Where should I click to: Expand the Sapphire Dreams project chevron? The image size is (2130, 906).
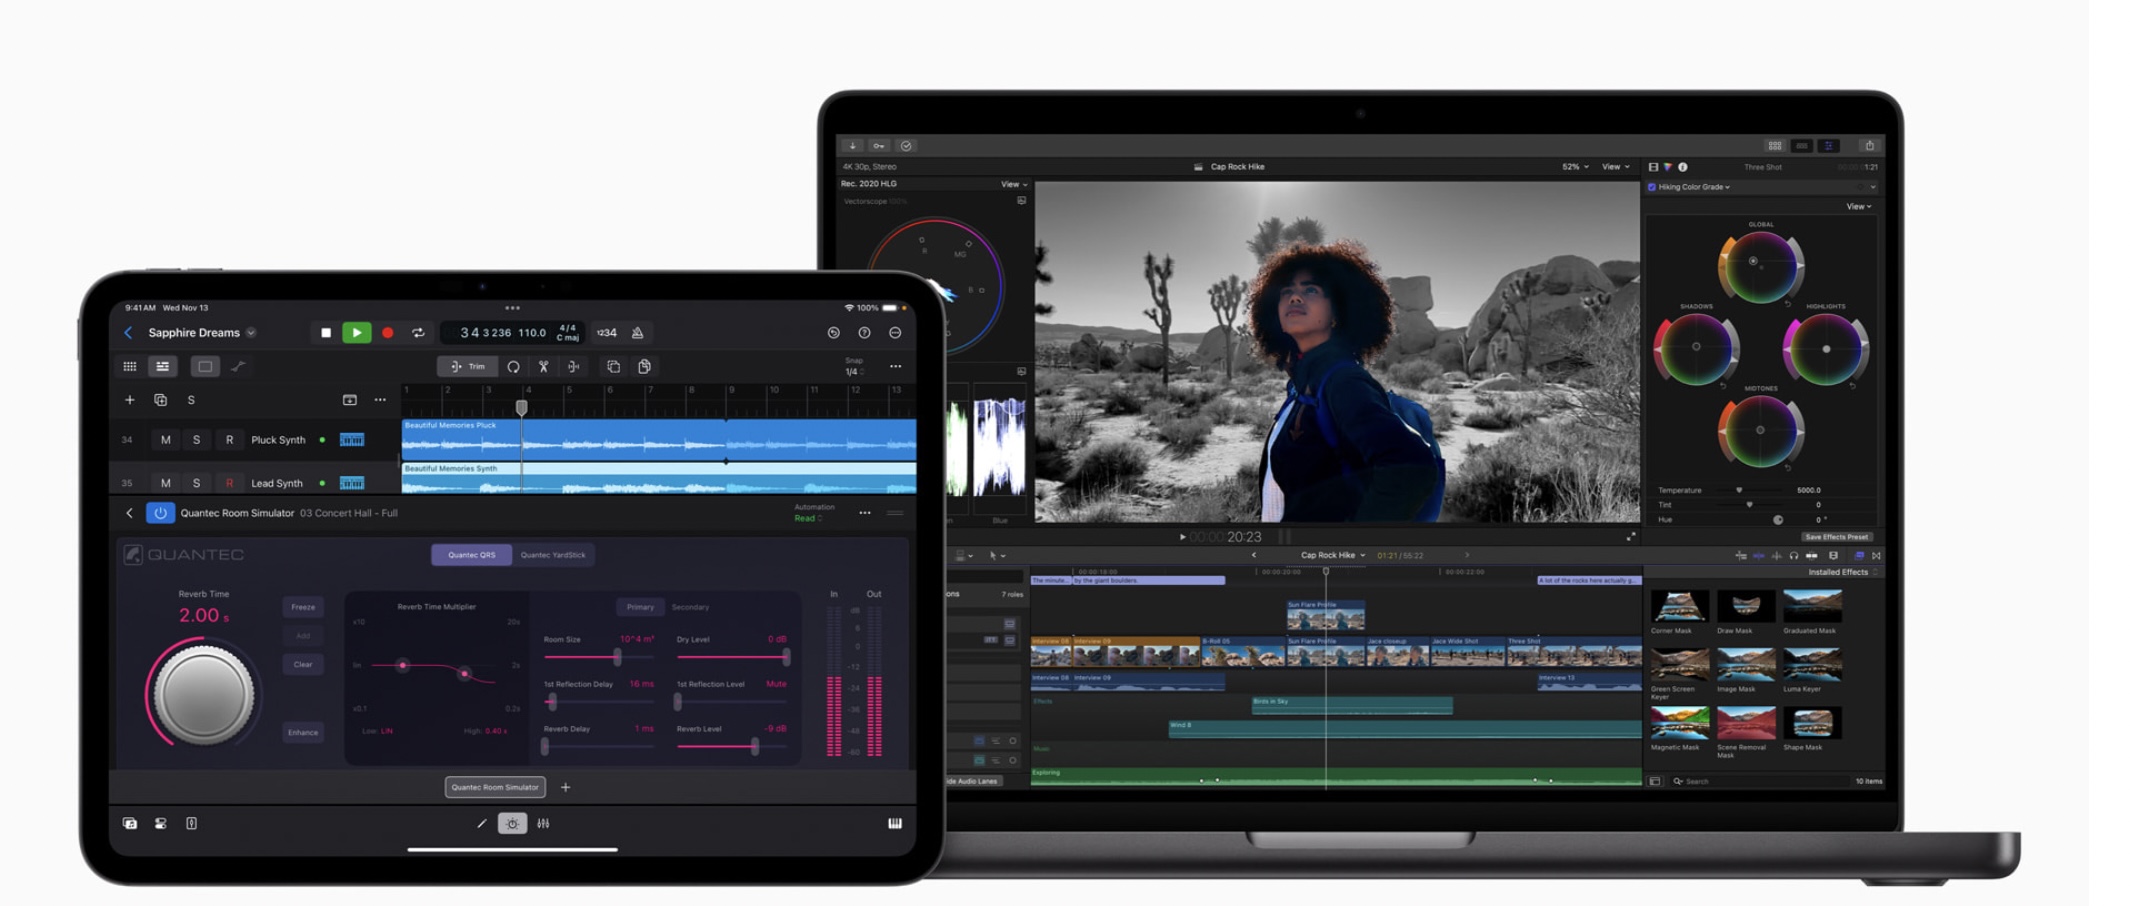[x=251, y=333]
